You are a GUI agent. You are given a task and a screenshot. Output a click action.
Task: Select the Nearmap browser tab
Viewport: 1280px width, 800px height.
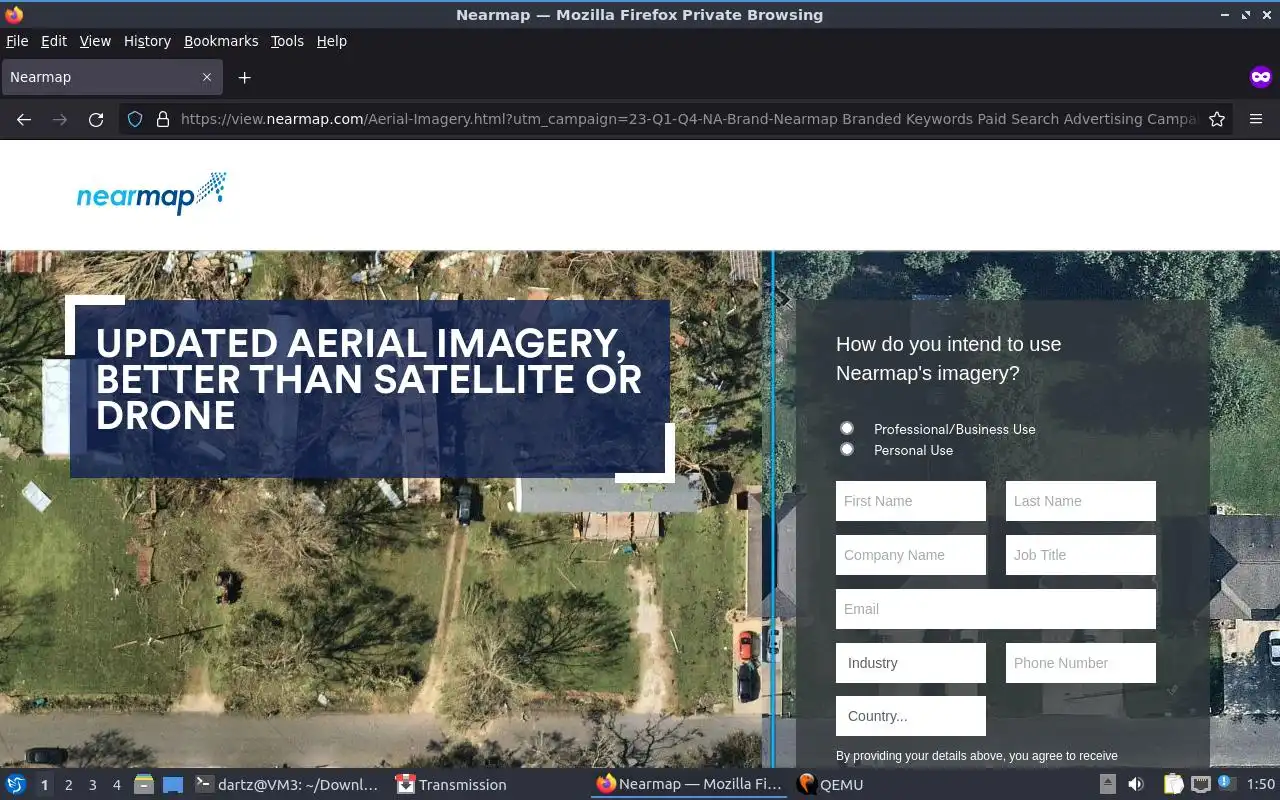[111, 77]
